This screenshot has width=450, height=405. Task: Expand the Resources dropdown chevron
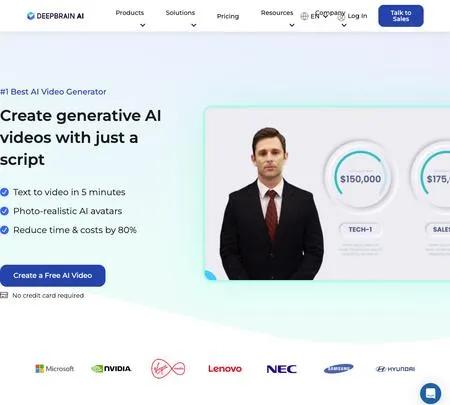click(292, 25)
